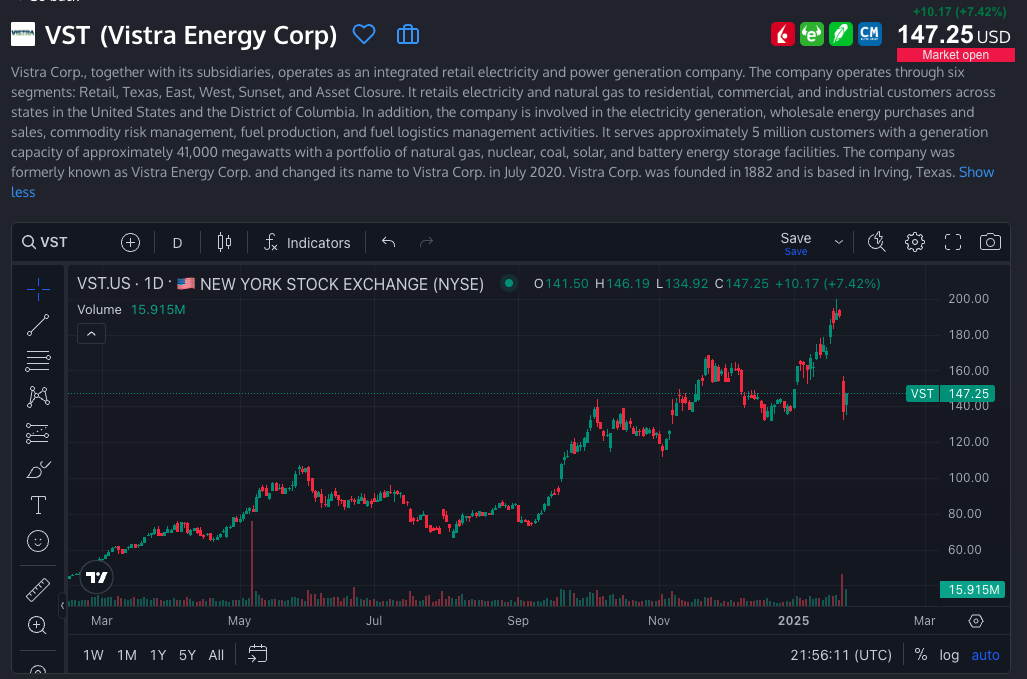1027x679 pixels.
Task: Save the chart layout
Action: 795,243
